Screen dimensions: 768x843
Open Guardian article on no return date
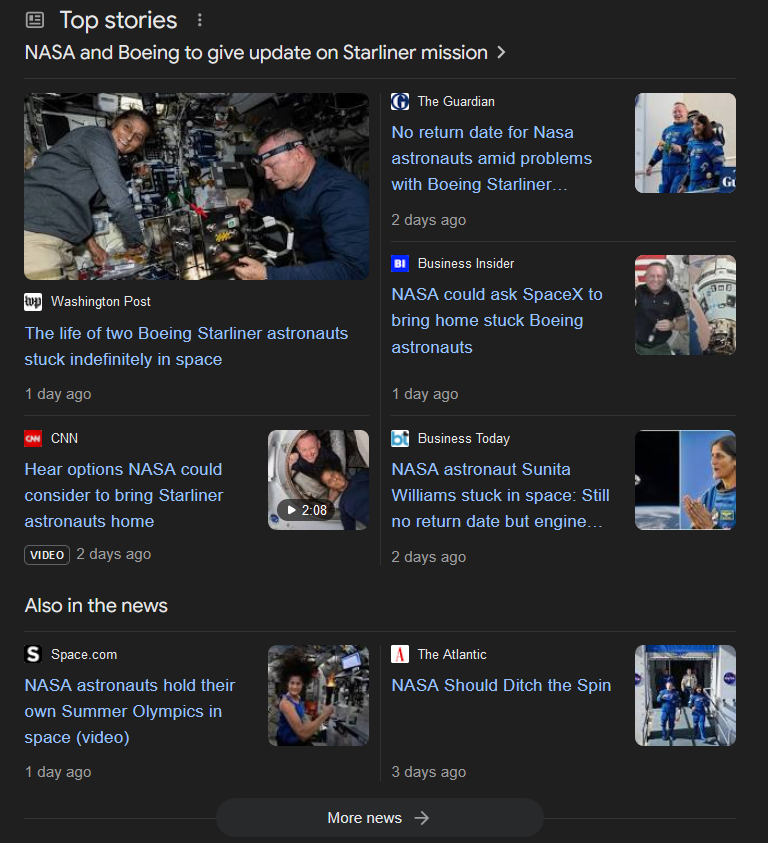(492, 158)
